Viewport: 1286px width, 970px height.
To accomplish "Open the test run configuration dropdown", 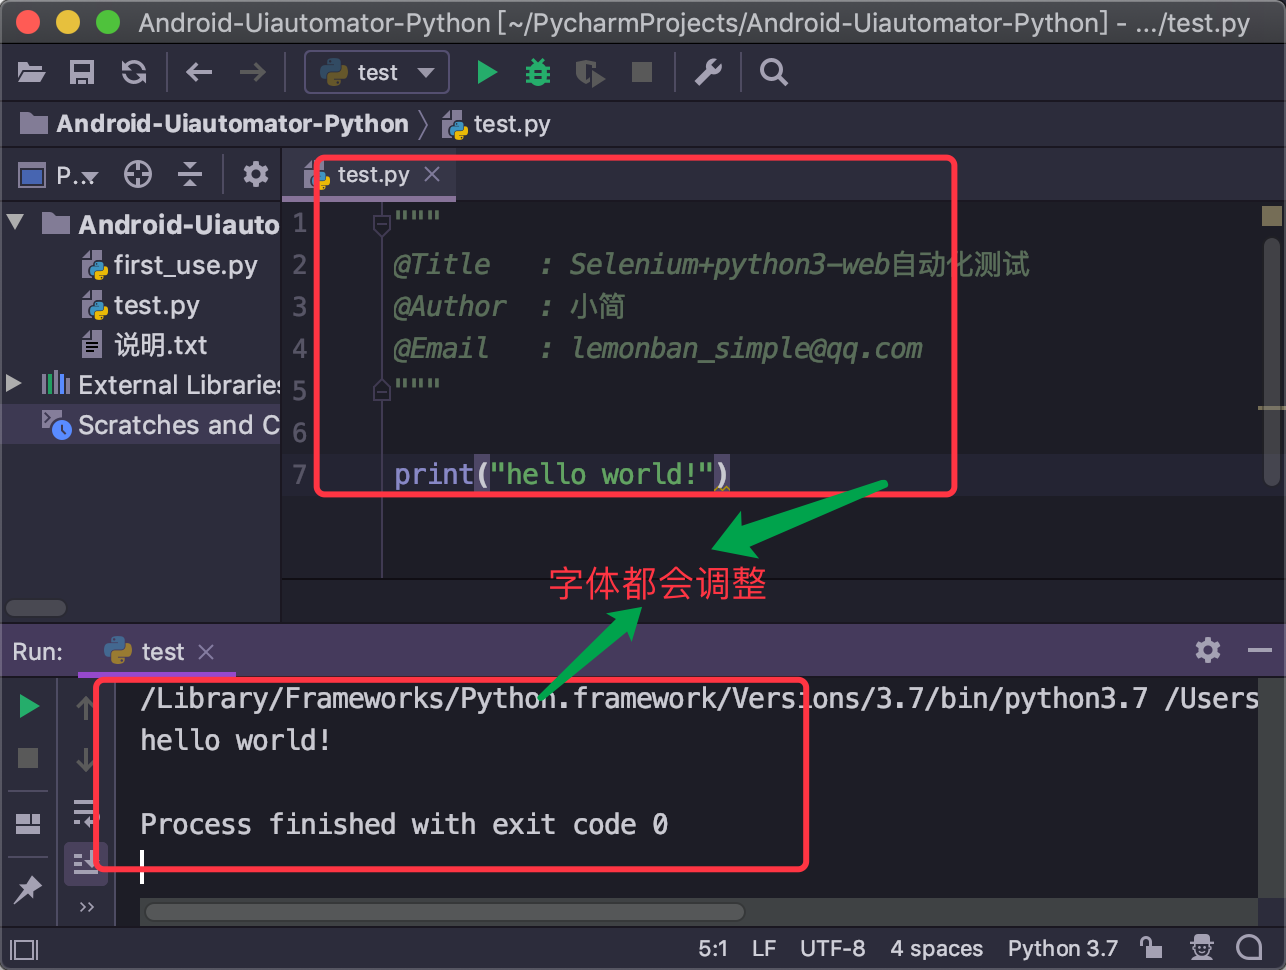I will [377, 72].
